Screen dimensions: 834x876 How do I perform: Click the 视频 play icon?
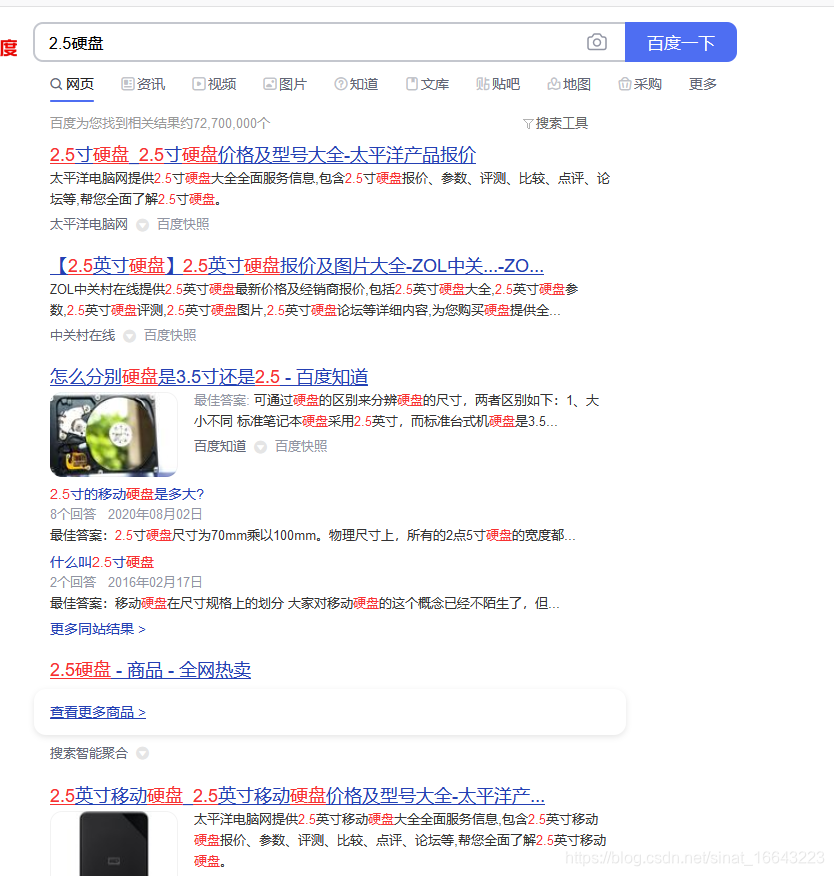198,84
